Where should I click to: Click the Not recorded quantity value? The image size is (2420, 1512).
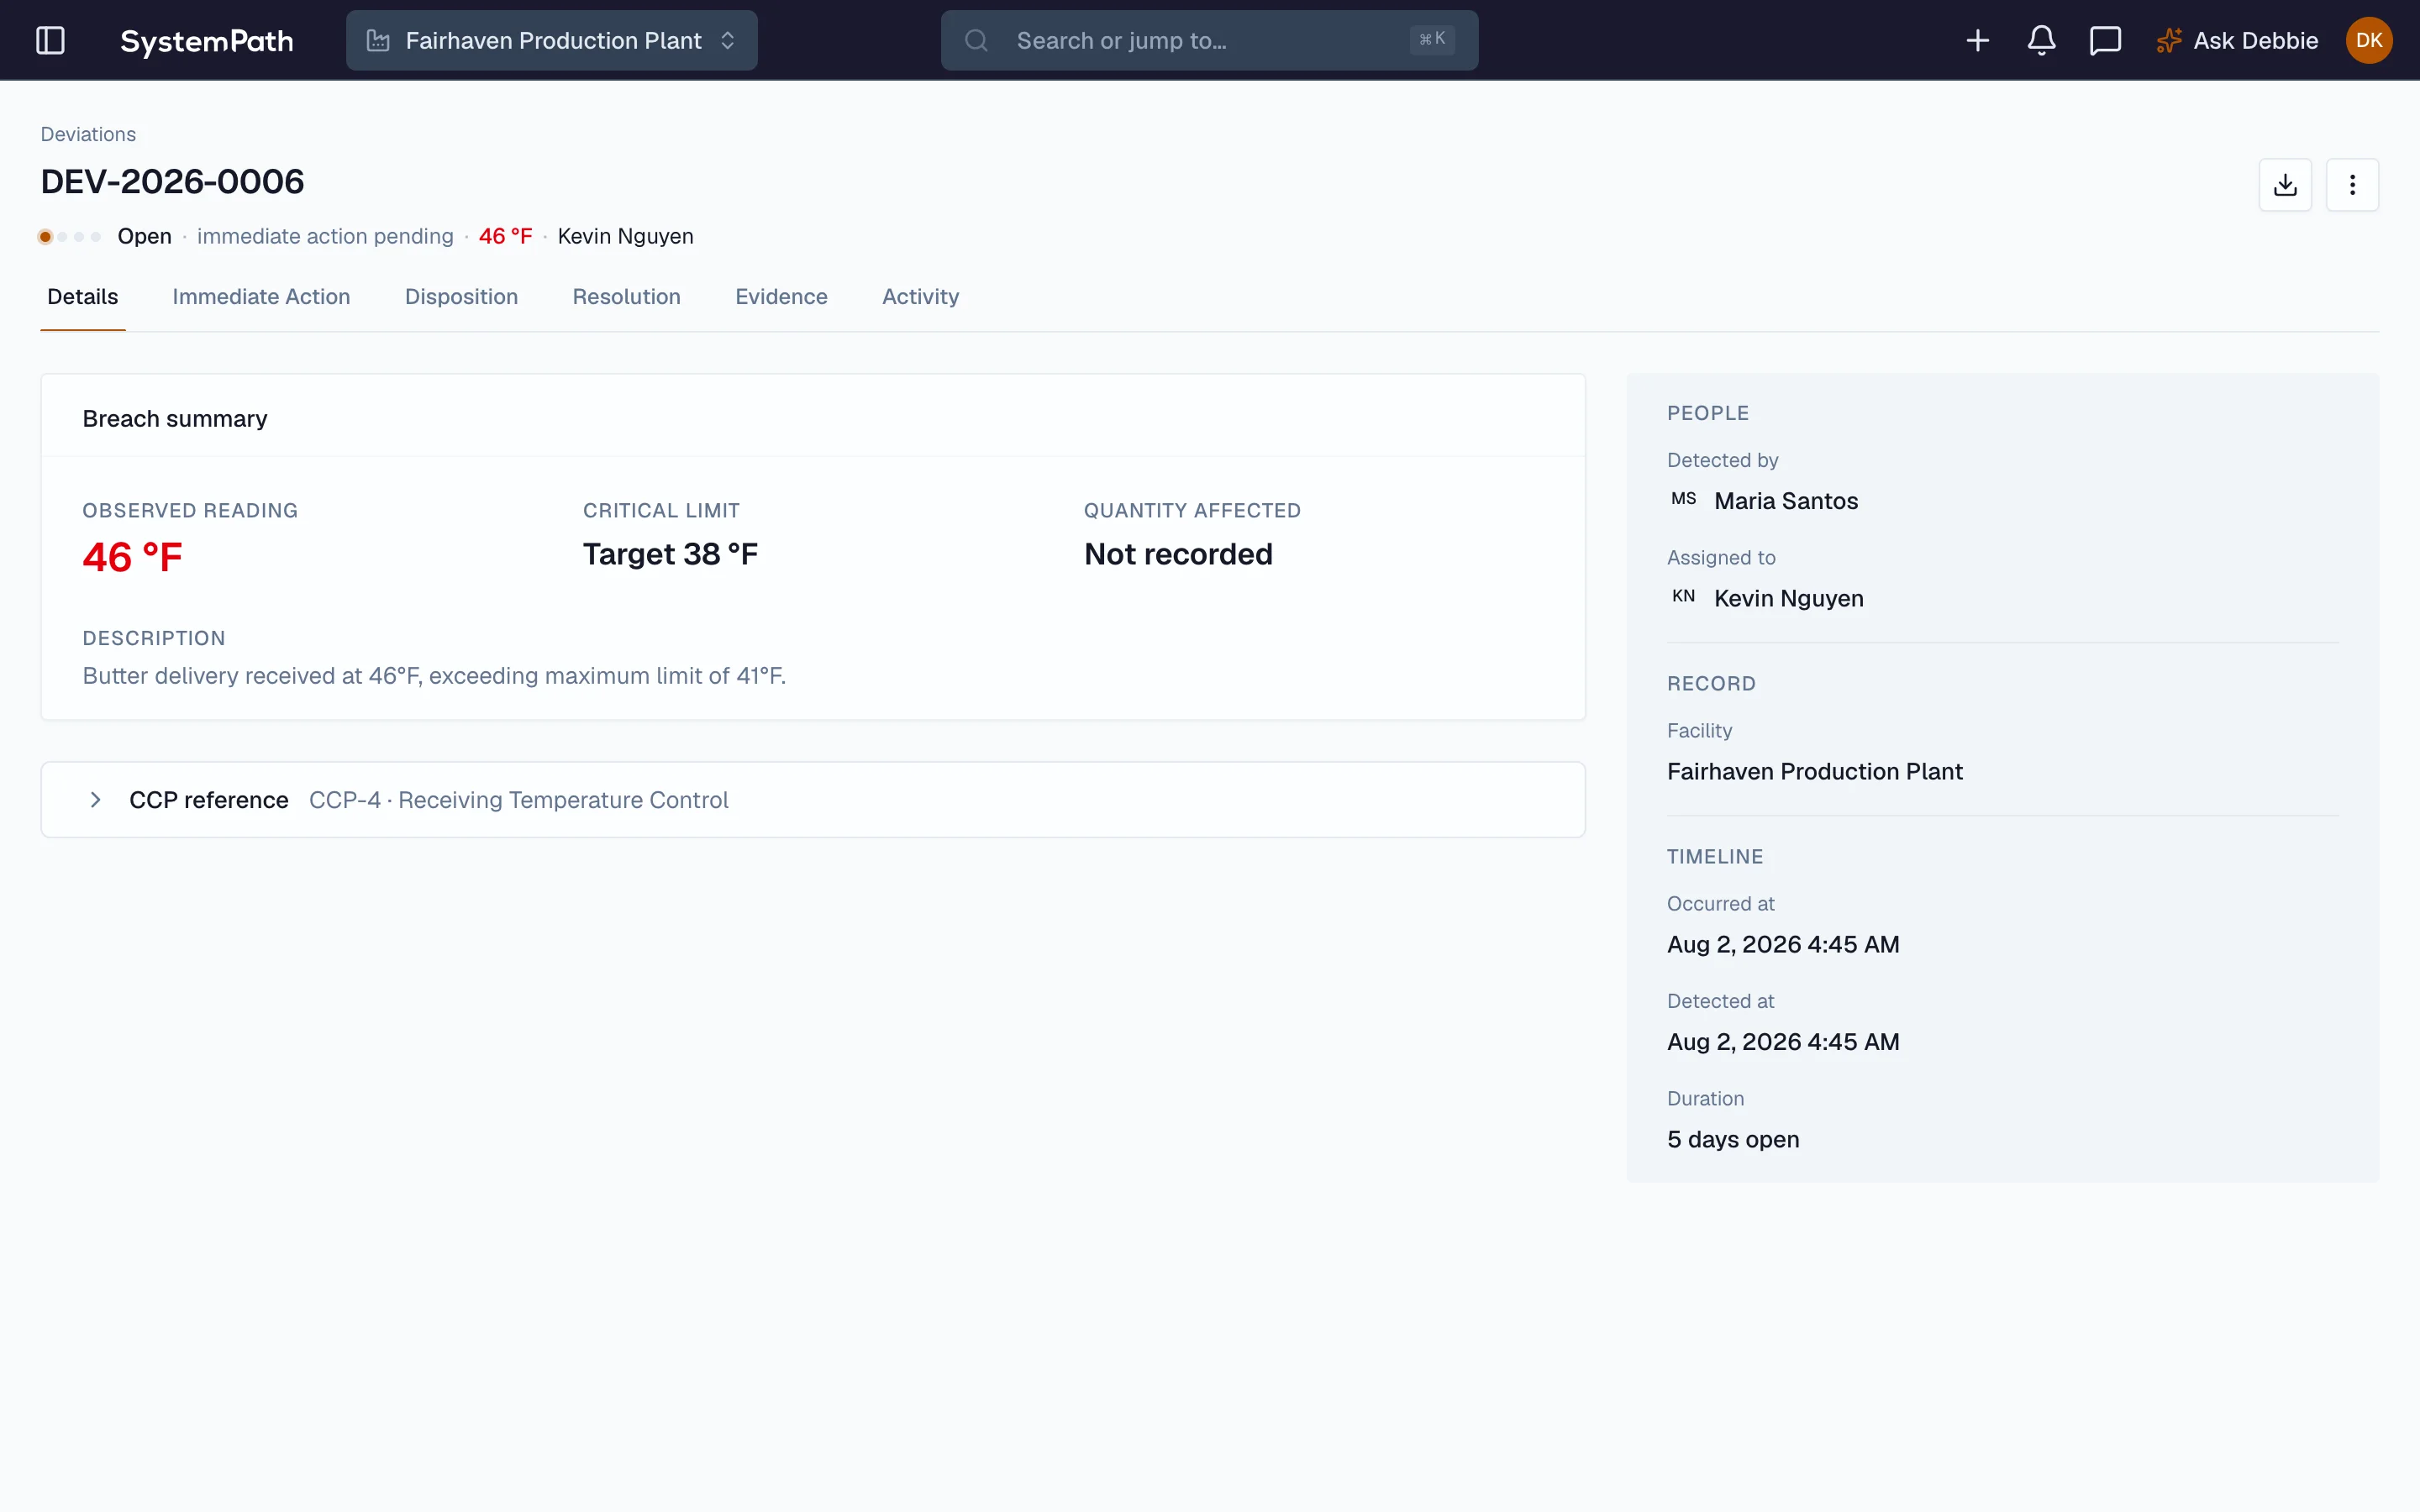click(x=1178, y=554)
